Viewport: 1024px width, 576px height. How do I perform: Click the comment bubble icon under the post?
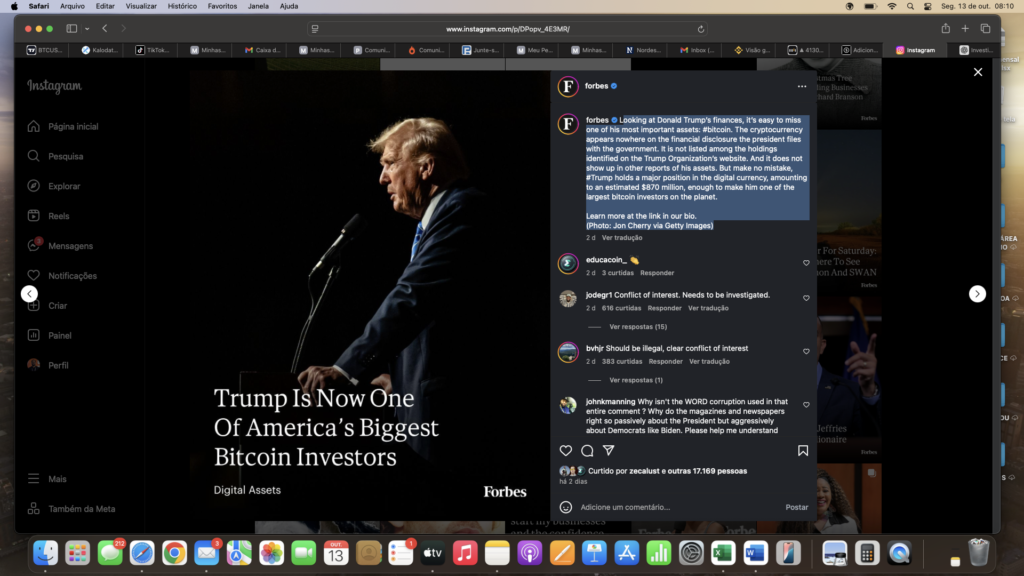tap(587, 451)
